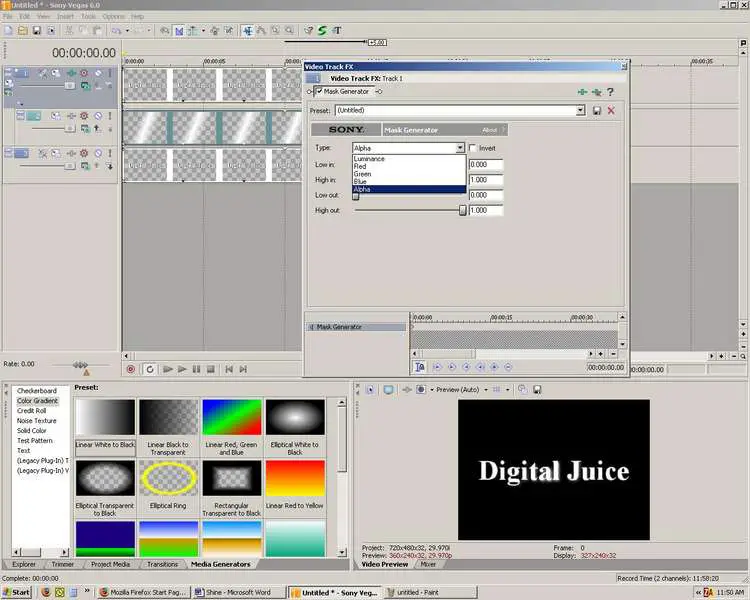Click the Save project floppy icon
Screen dimensions: 750x600
[x=36, y=31]
